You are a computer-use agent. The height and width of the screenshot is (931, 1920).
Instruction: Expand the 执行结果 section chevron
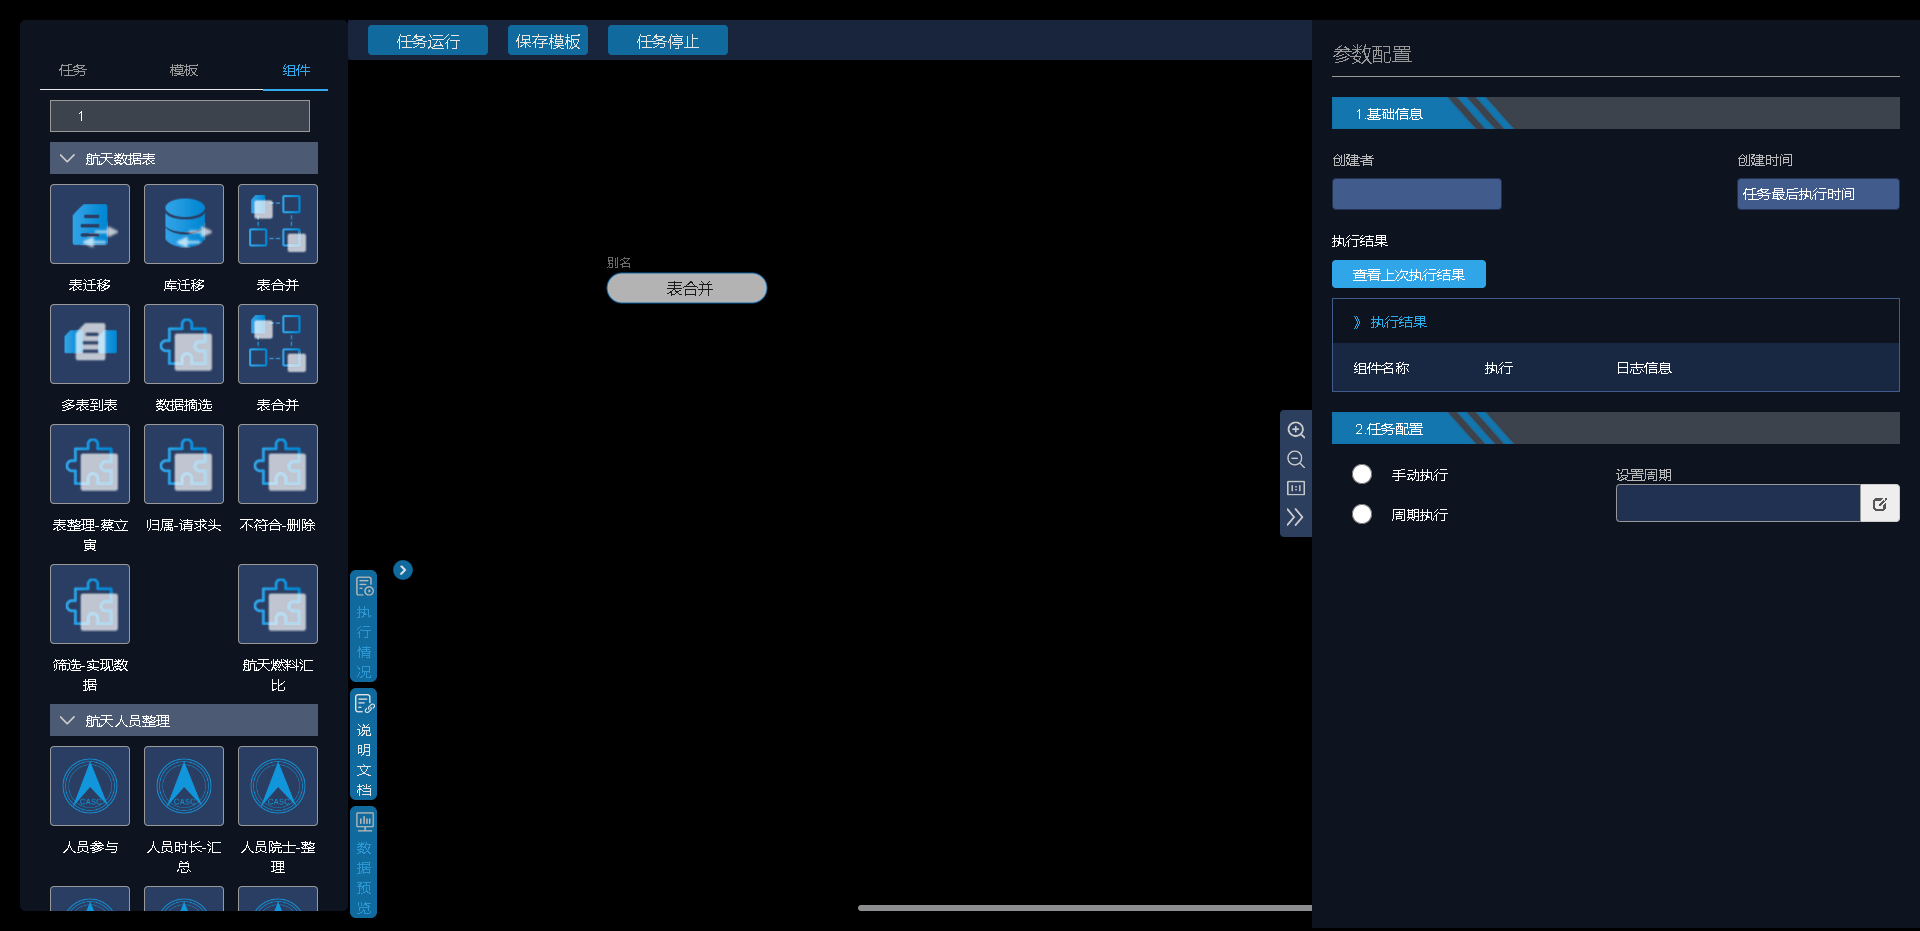1357,322
